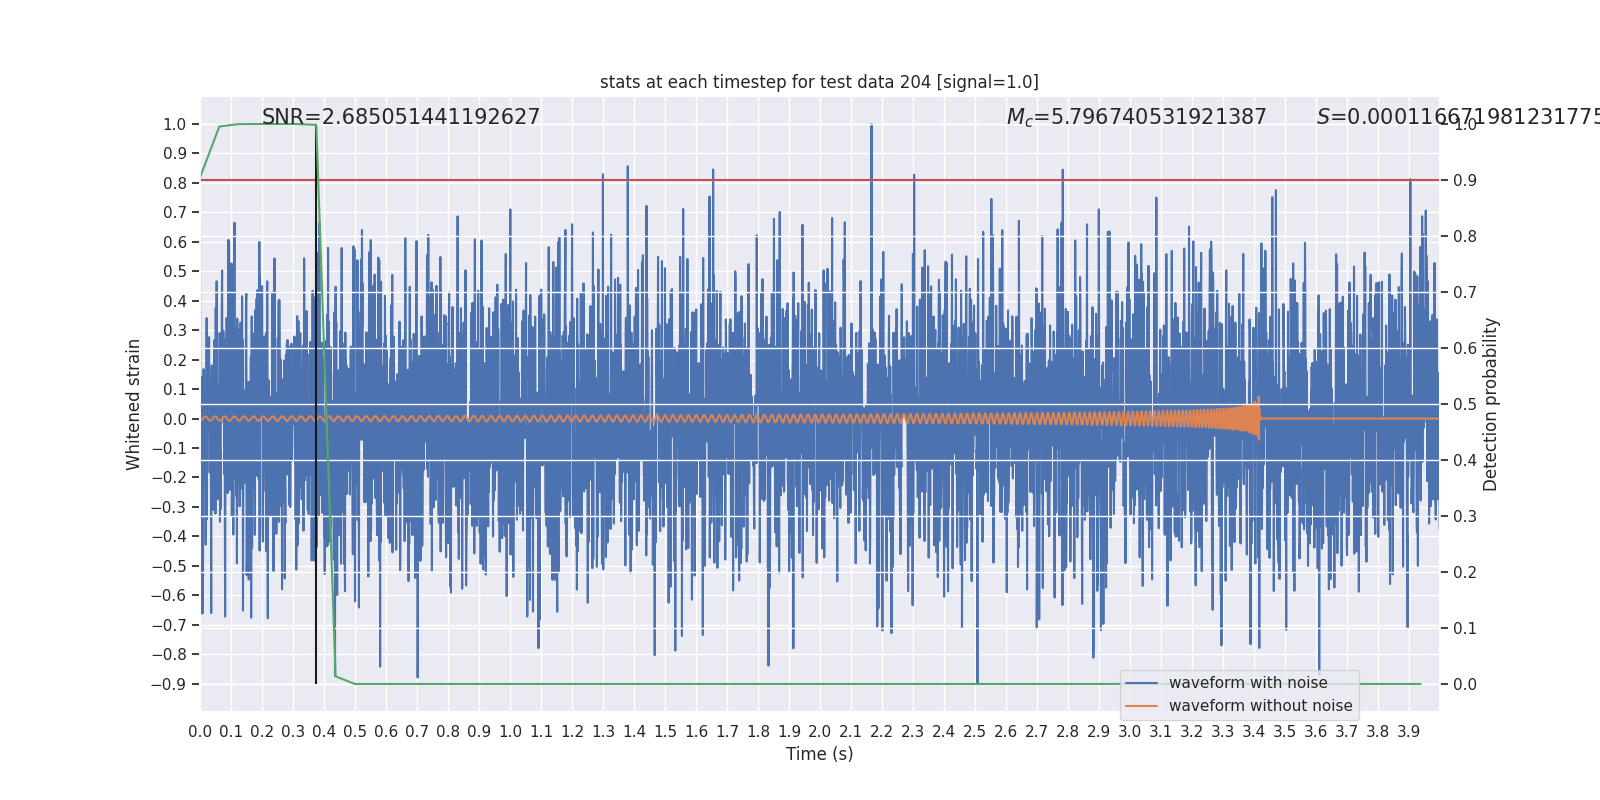
Task: Click the SNR value annotation
Action: coord(401,117)
